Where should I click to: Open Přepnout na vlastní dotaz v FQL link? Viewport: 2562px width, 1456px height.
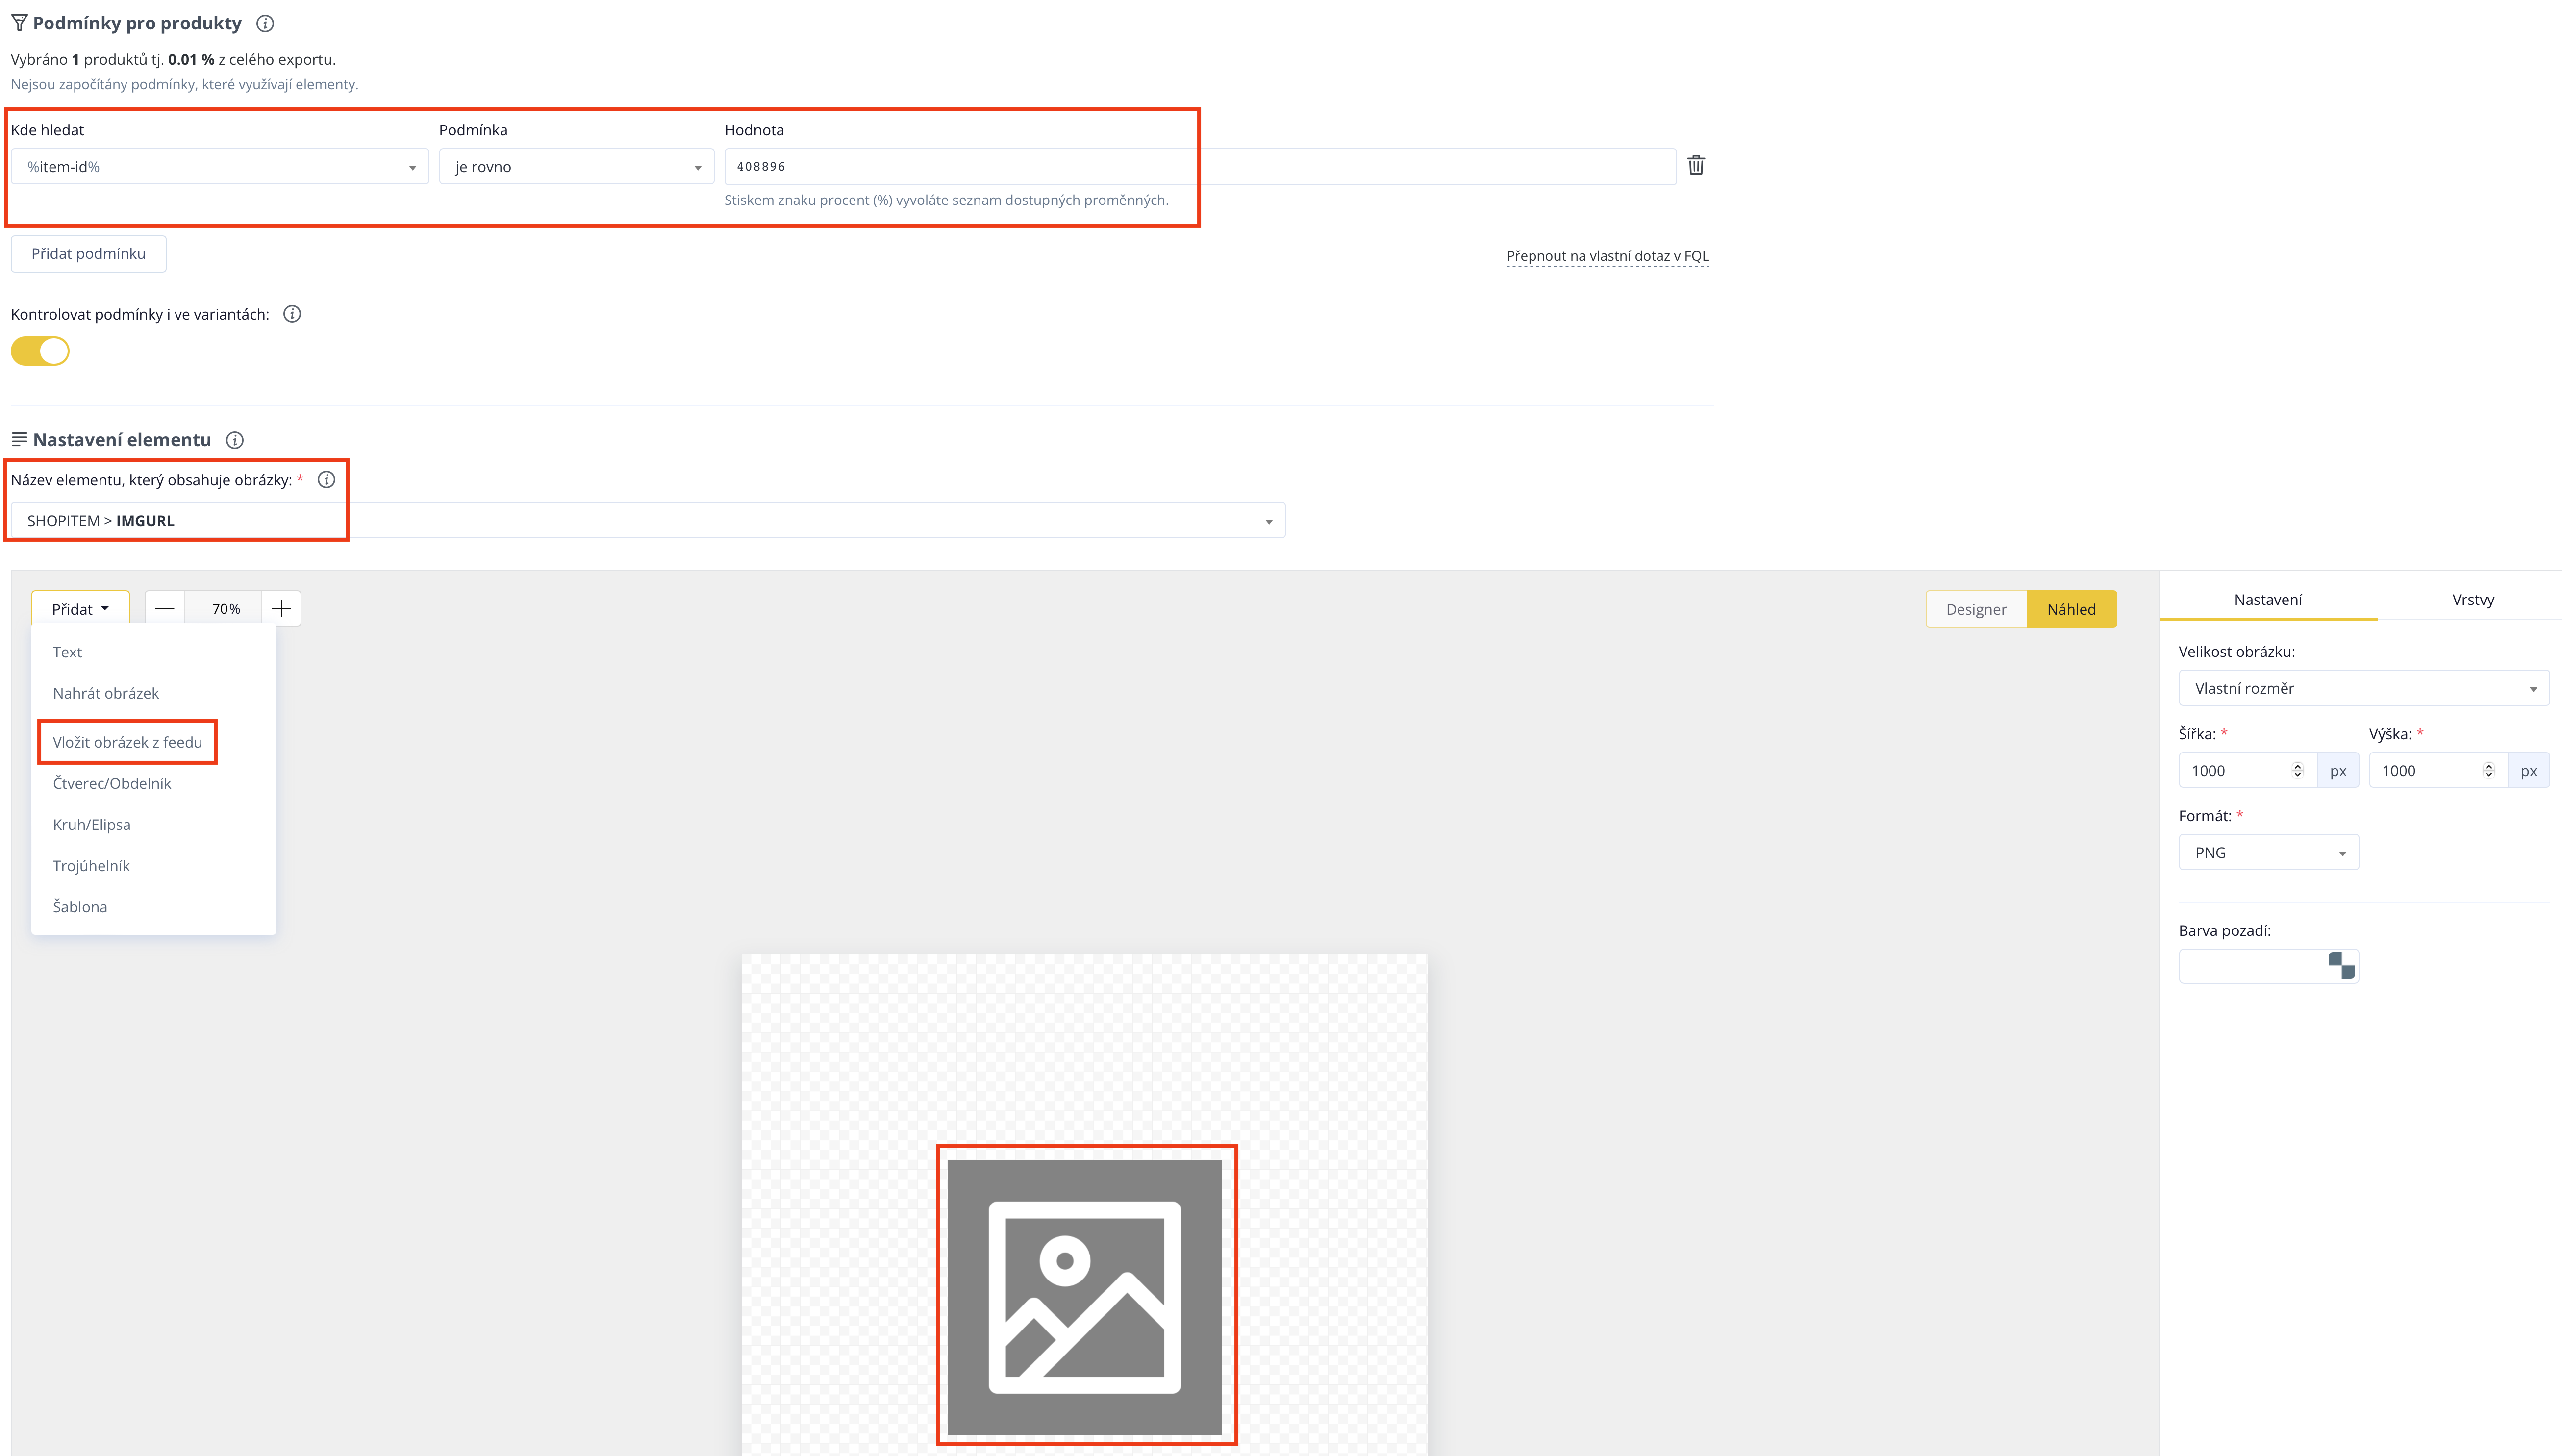tap(1608, 256)
